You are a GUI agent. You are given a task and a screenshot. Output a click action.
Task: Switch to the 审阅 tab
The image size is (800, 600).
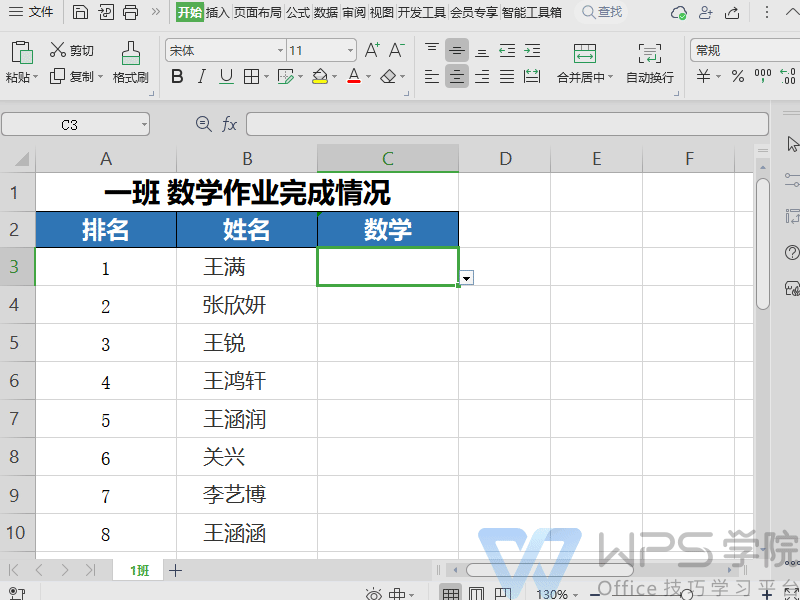coord(354,12)
